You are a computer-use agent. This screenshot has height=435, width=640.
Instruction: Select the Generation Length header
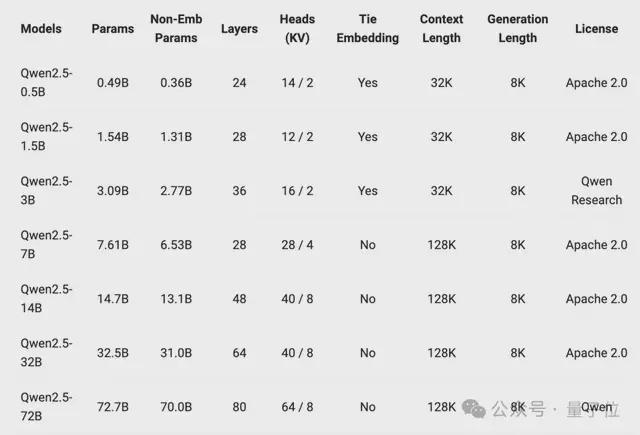[x=518, y=29]
